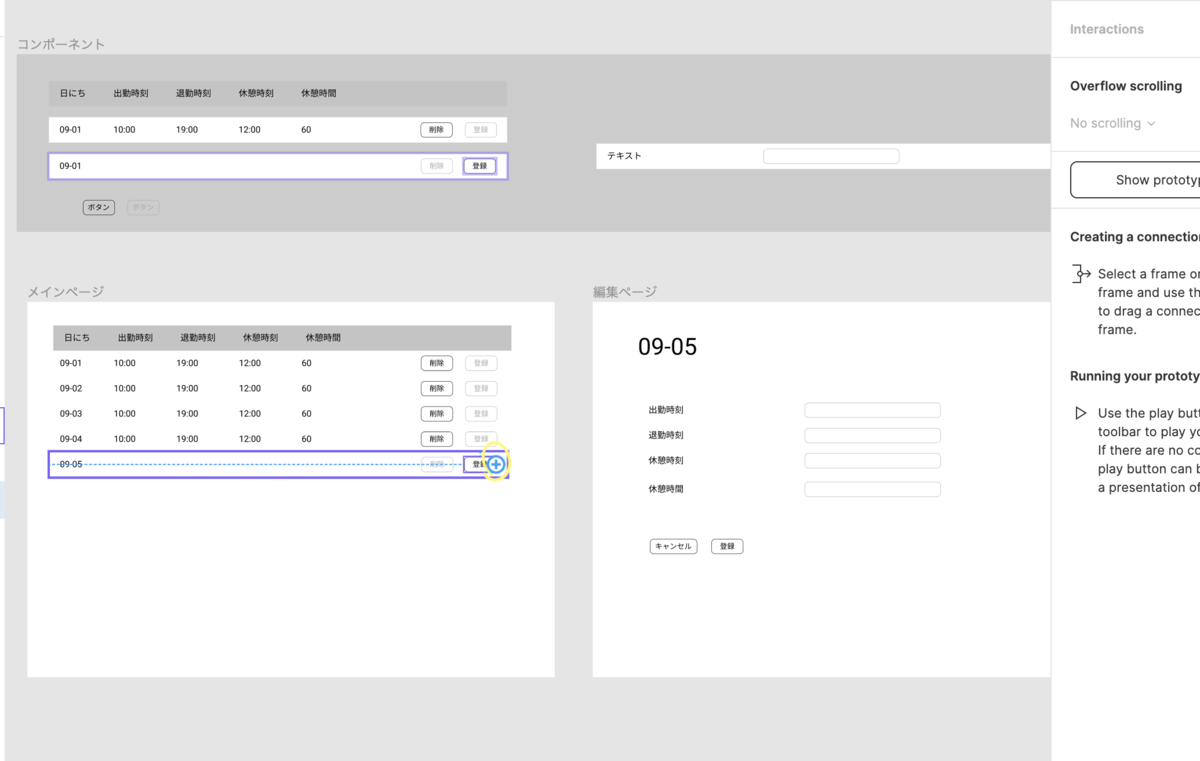Select the 退勤時刻 label on the edit page
This screenshot has width=1200, height=761.
click(x=666, y=435)
